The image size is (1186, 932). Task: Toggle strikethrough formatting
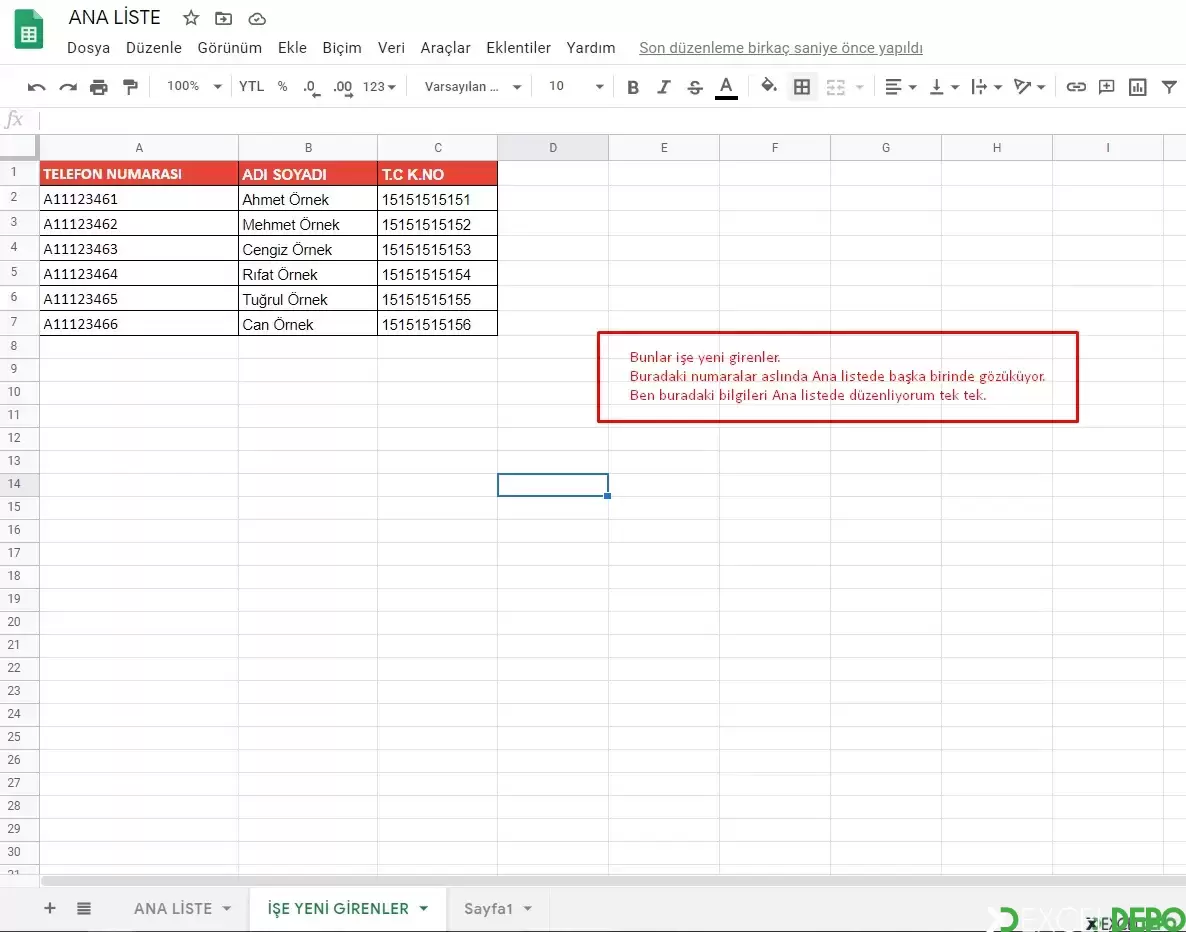tap(694, 87)
